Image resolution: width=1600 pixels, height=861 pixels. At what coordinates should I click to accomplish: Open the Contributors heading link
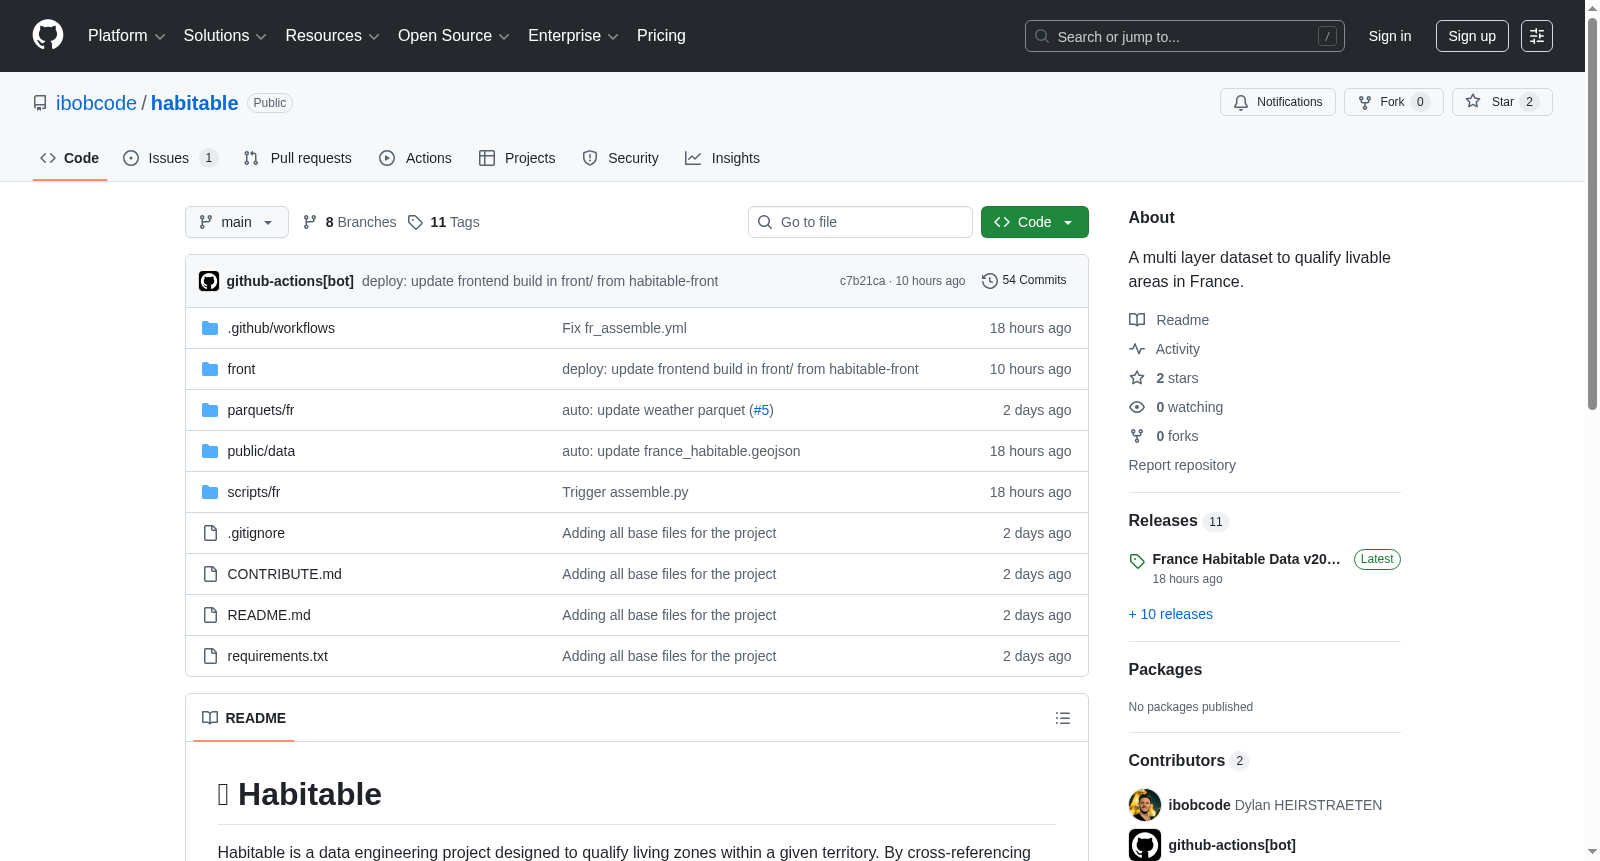[x=1189, y=761]
